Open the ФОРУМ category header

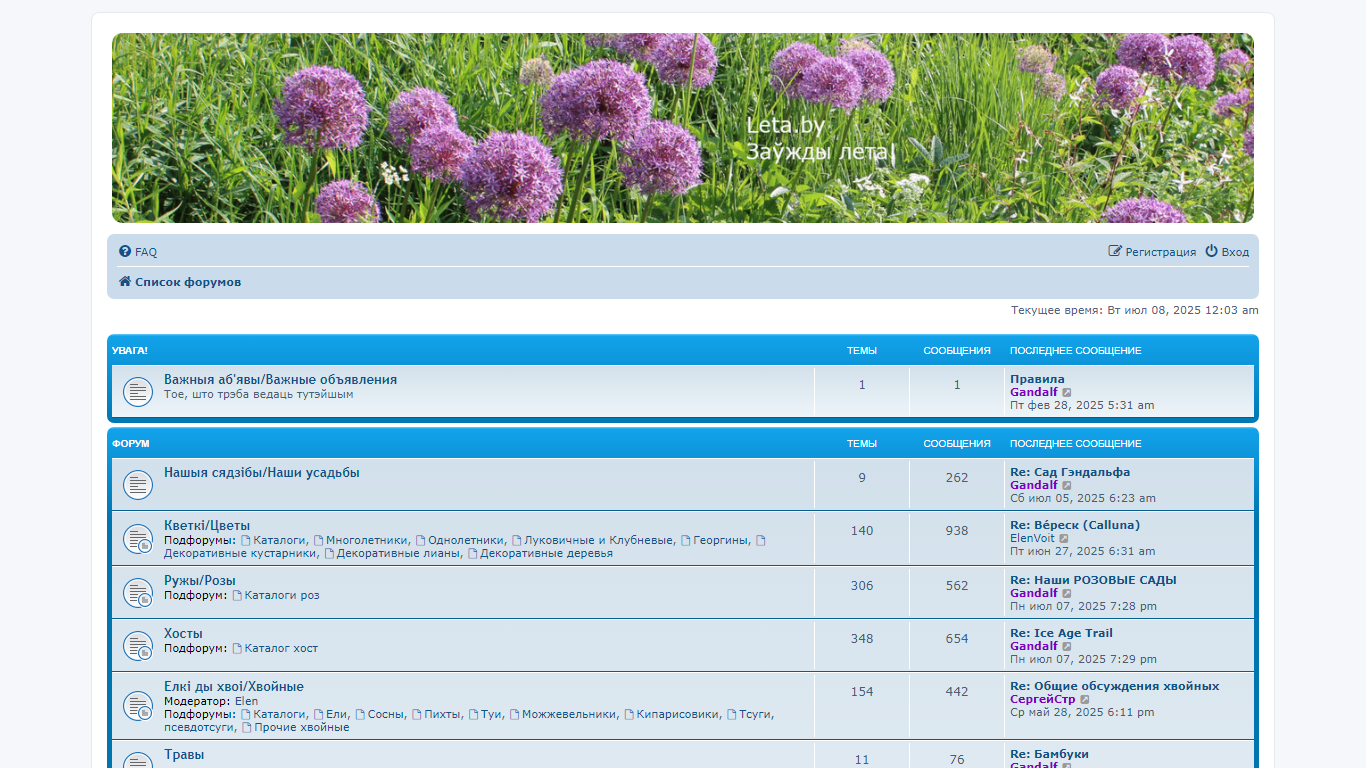[x=131, y=444]
